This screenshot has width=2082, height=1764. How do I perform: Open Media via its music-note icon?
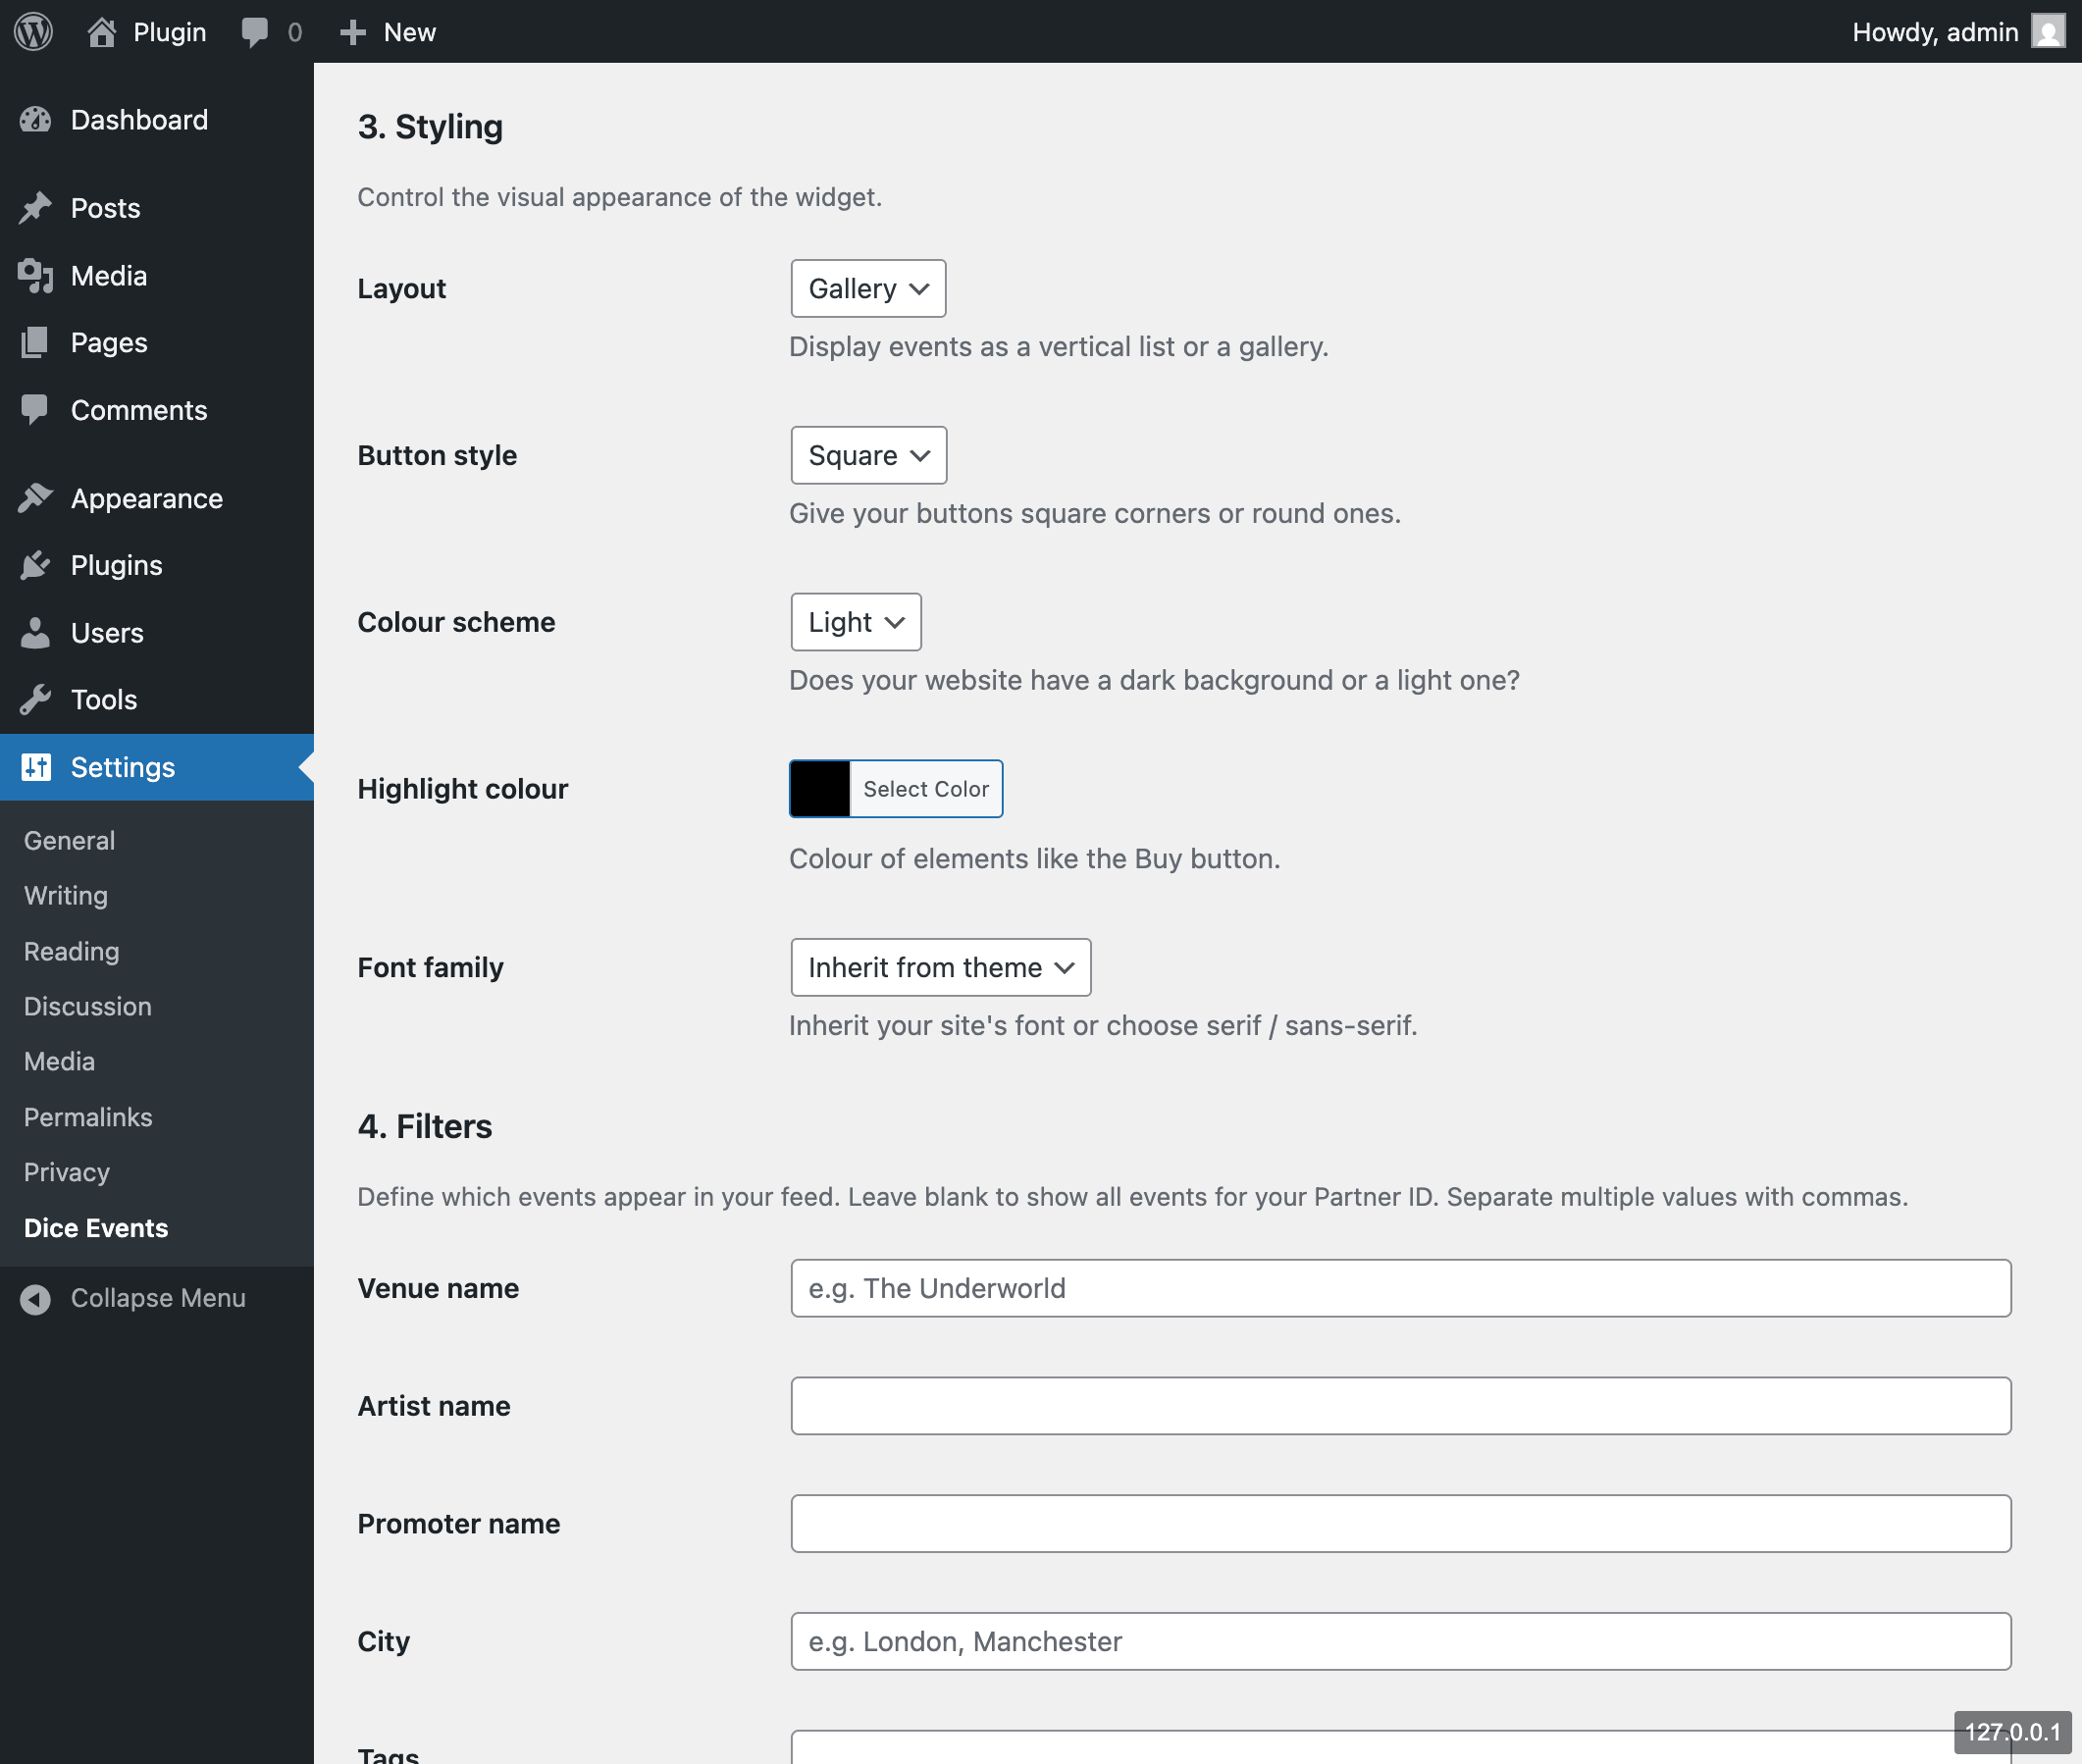pos(36,275)
